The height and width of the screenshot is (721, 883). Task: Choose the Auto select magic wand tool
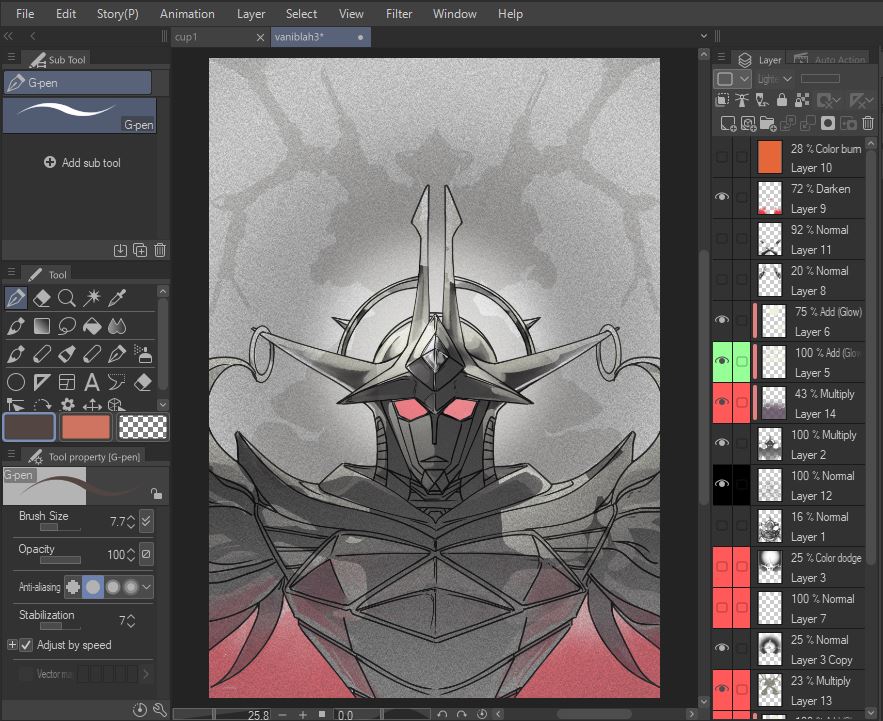[92, 298]
